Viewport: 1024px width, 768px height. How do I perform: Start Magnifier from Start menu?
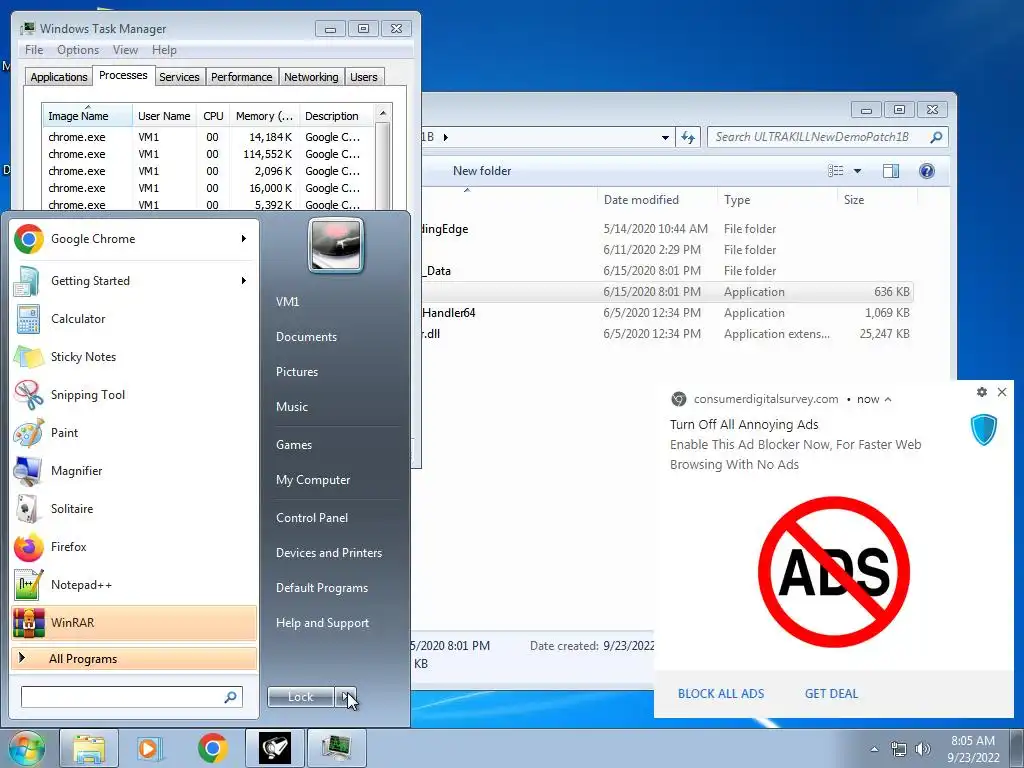(134, 471)
